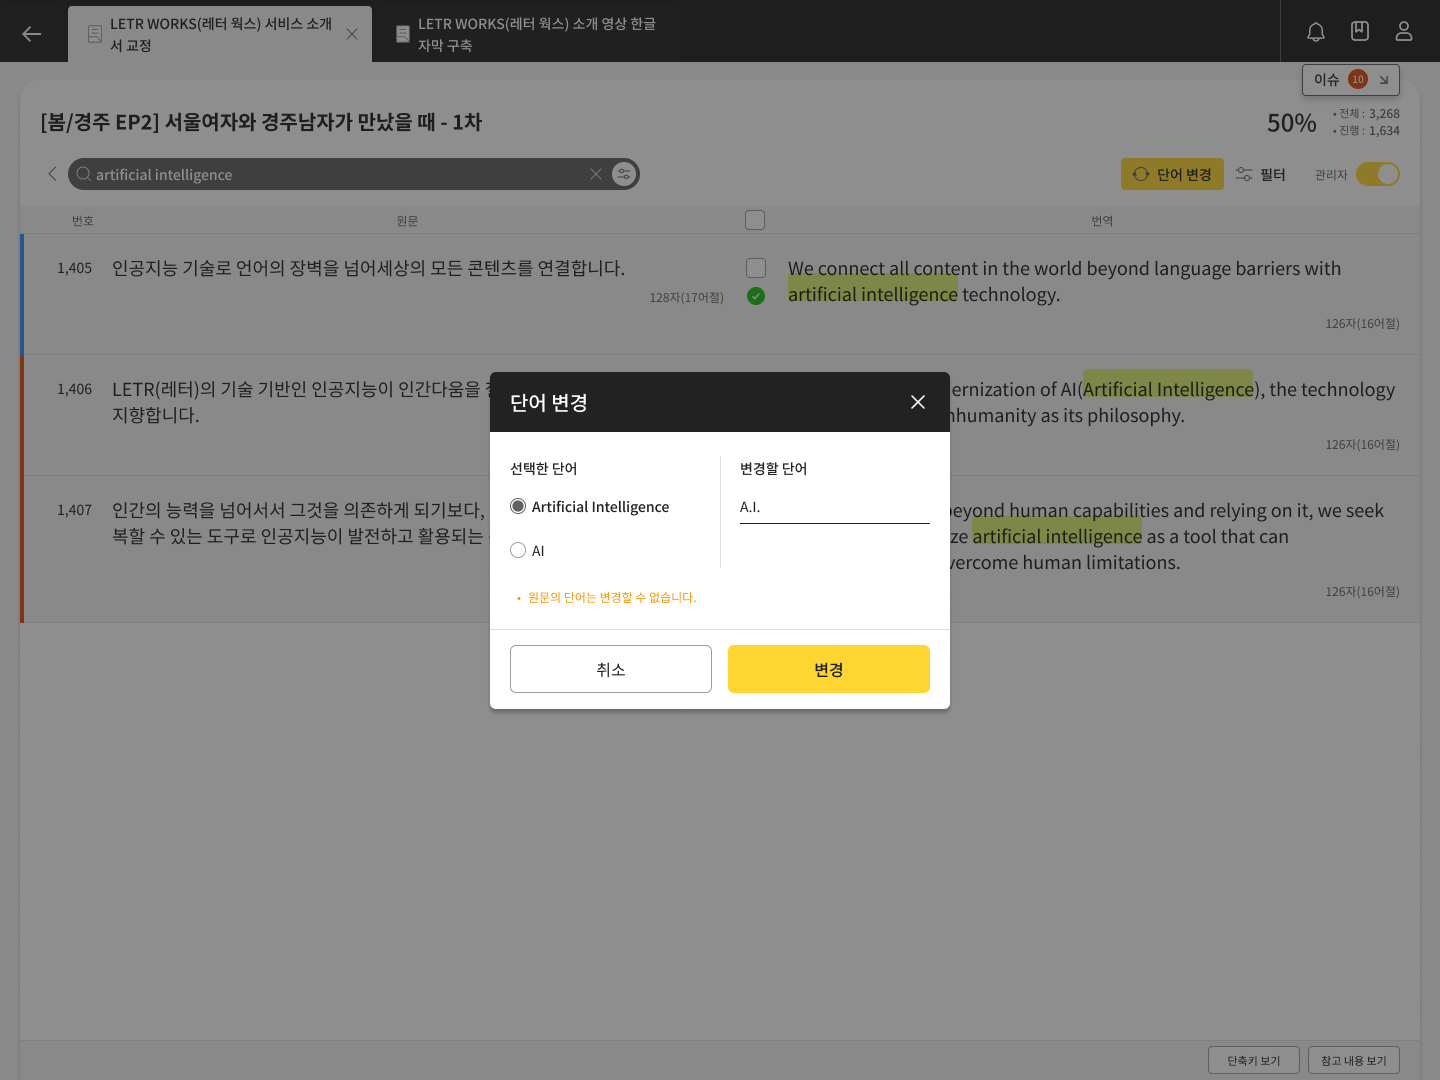This screenshot has width=1440, height=1080.
Task: Collapse search with left chevron
Action: [52, 174]
